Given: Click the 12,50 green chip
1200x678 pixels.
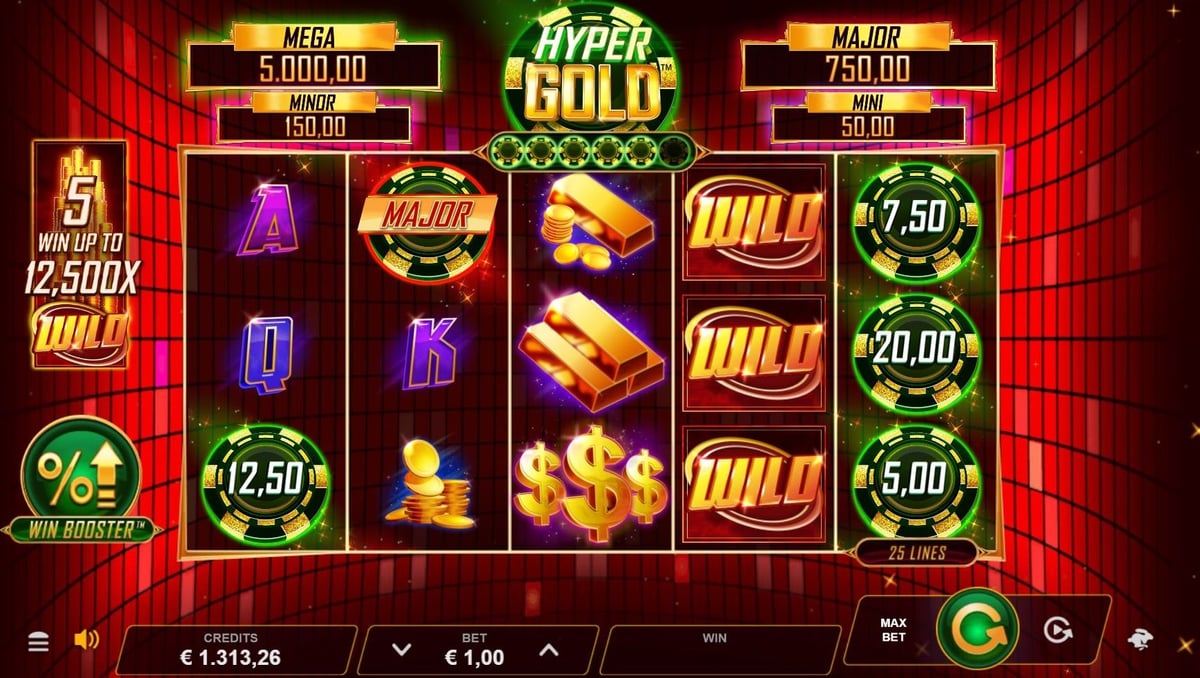Looking at the screenshot, I should tap(265, 484).
